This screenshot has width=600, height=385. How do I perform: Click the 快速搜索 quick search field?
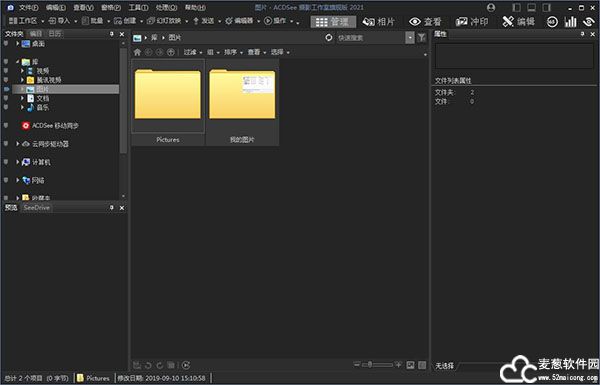[370, 38]
